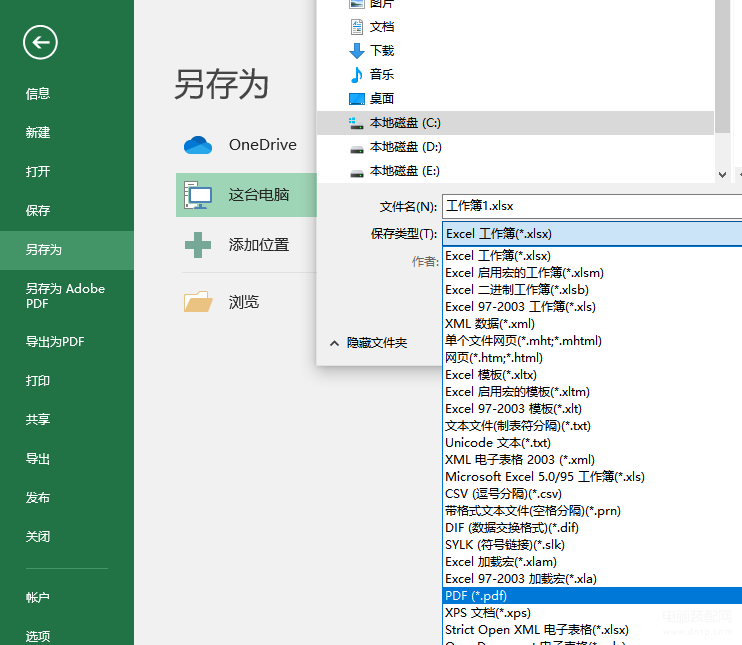The image size is (742, 645).
Task: Choose 文本文件(制表符分隔)(*.txt) option
Action: pyautogui.click(x=592, y=426)
